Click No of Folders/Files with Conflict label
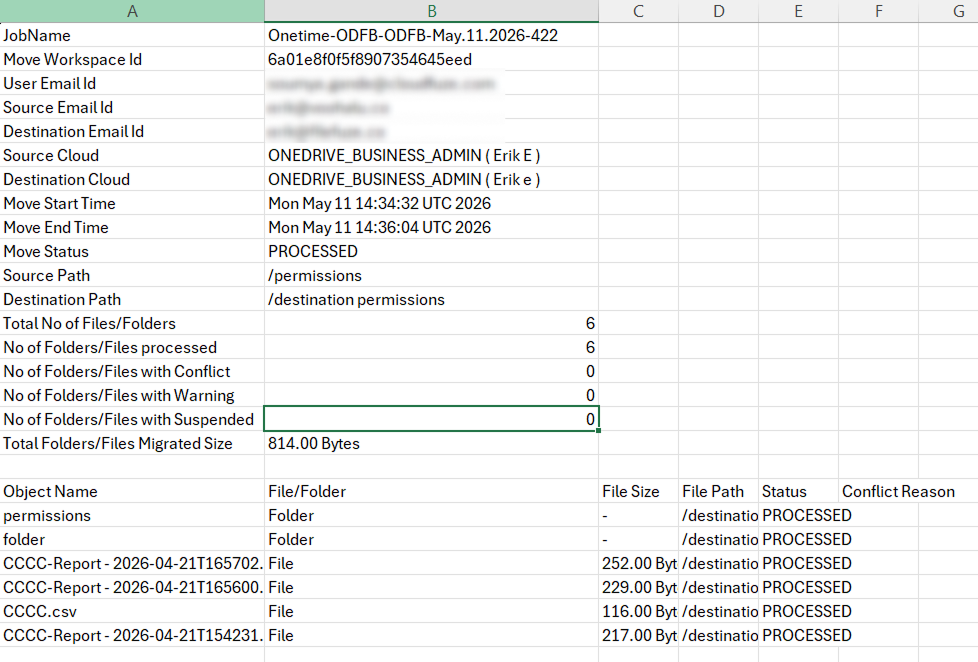Viewport: 978px width, 662px height. tap(117, 371)
